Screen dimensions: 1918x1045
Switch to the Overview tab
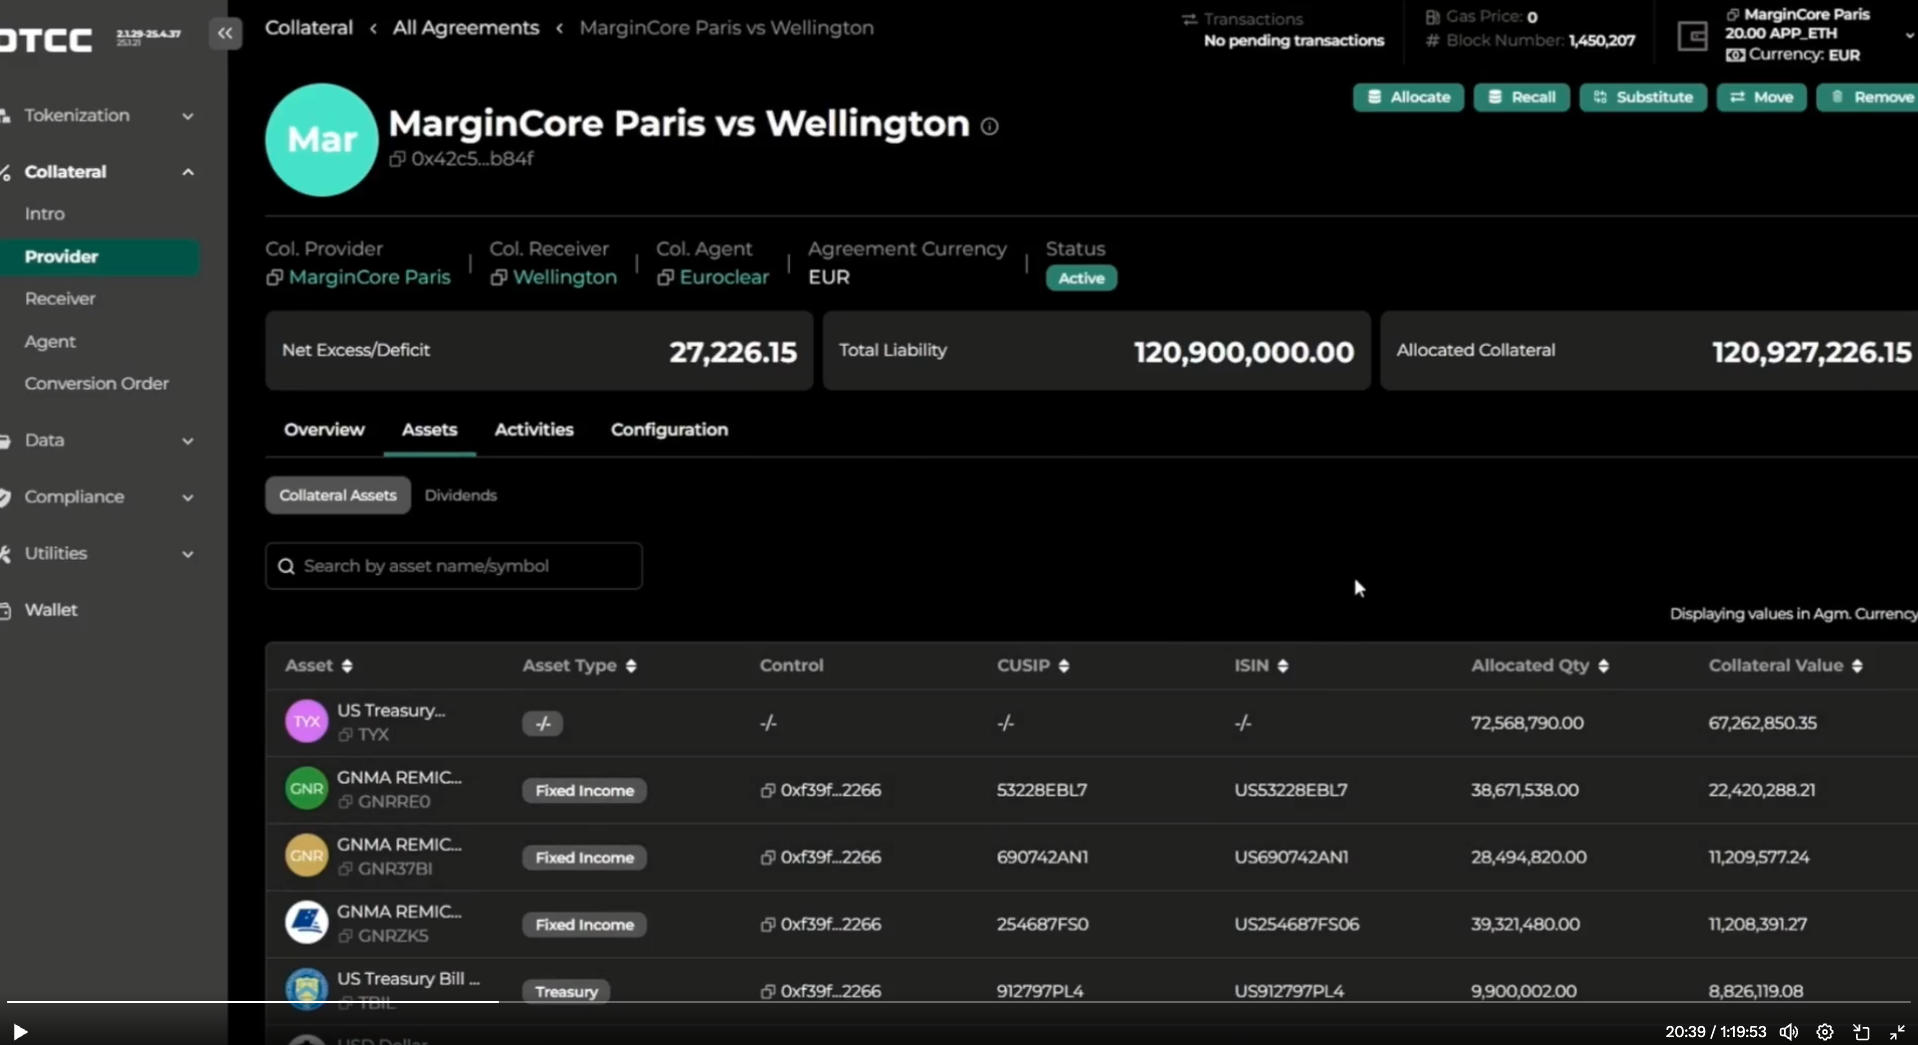pyautogui.click(x=324, y=430)
